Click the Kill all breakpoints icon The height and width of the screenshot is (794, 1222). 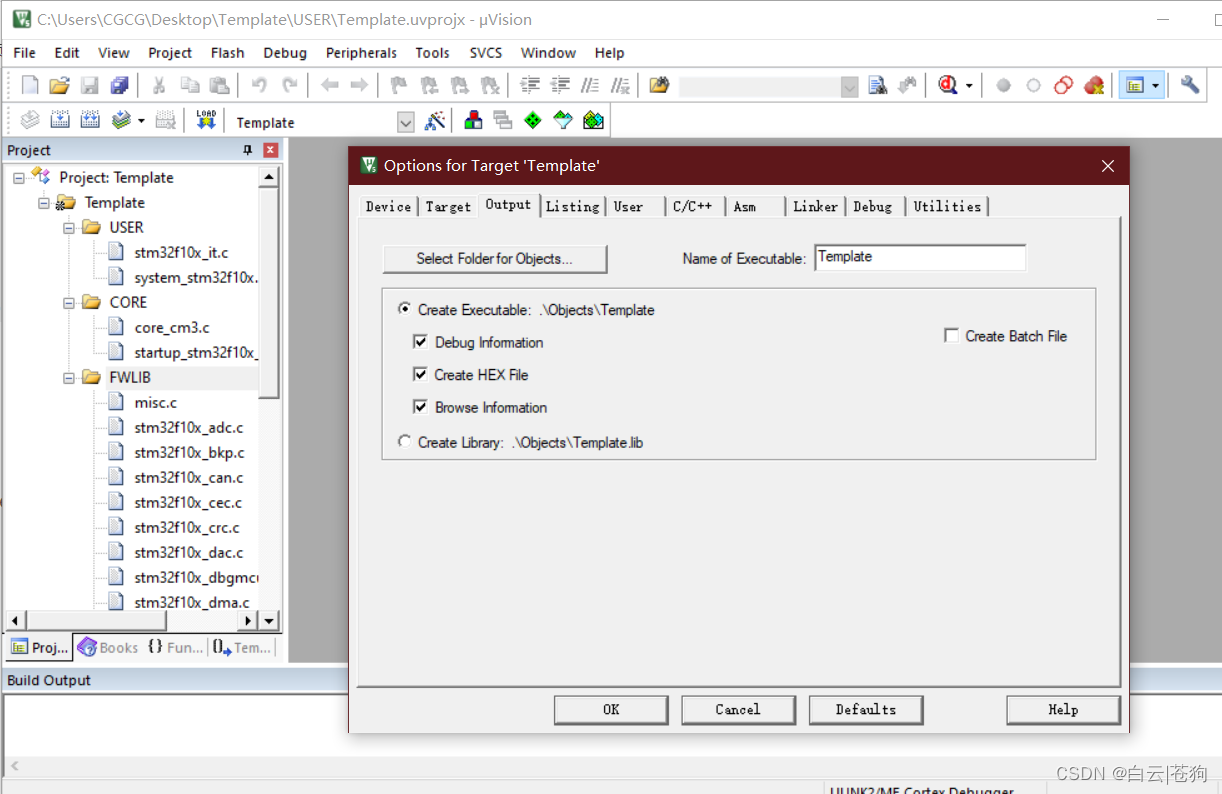[x=1094, y=86]
